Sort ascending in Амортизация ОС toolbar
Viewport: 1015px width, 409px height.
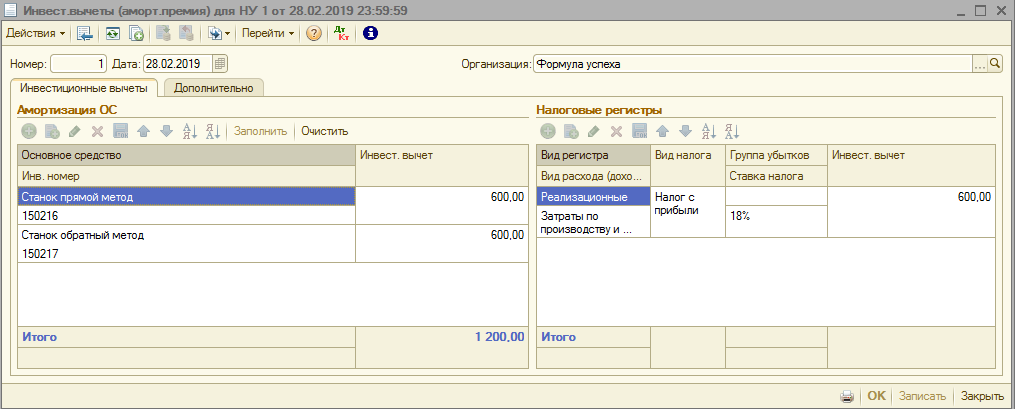pyautogui.click(x=189, y=131)
